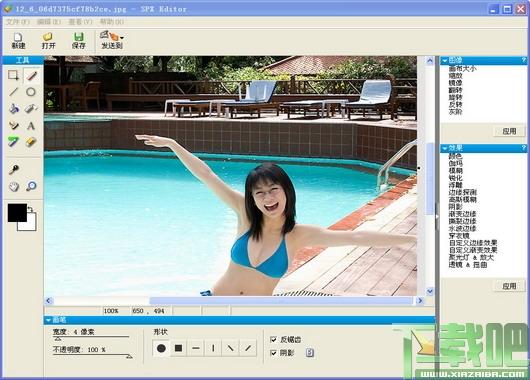Apply the selected 效果 effect

click(x=509, y=286)
